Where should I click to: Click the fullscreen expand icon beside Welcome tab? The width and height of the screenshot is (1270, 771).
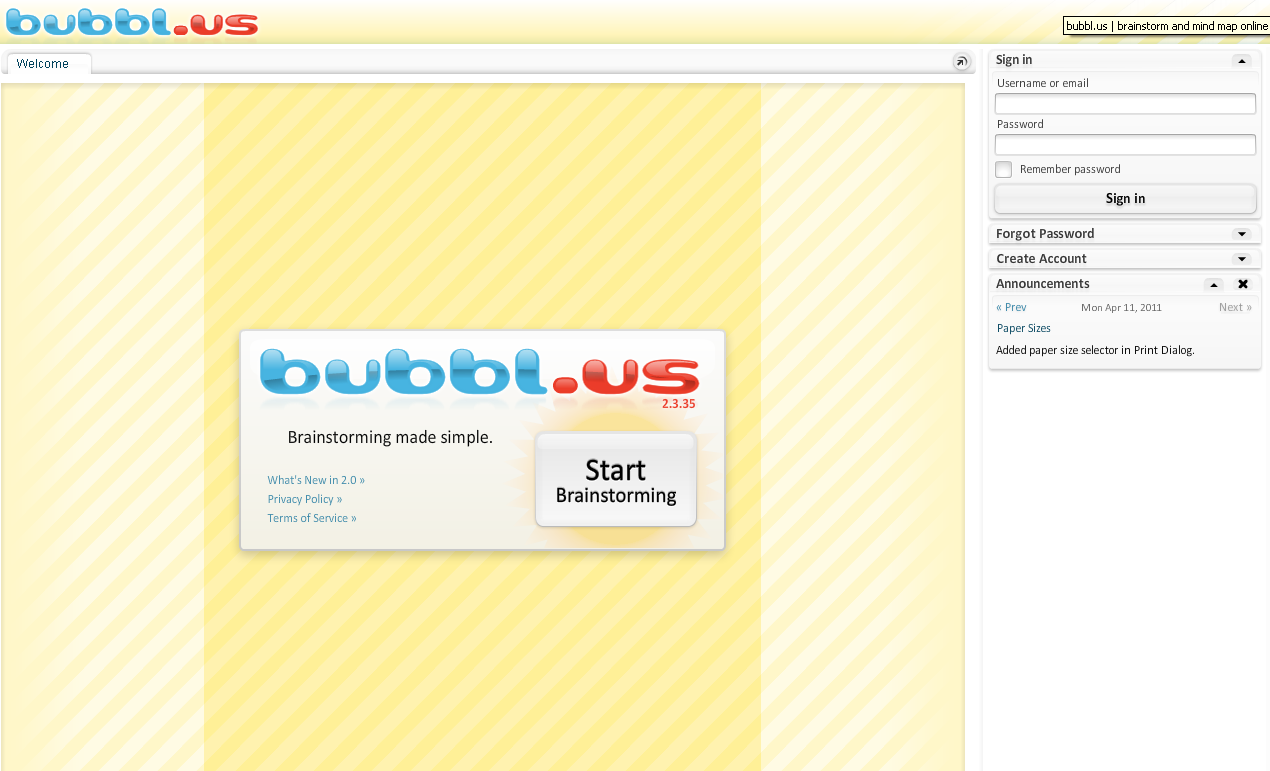point(961,62)
